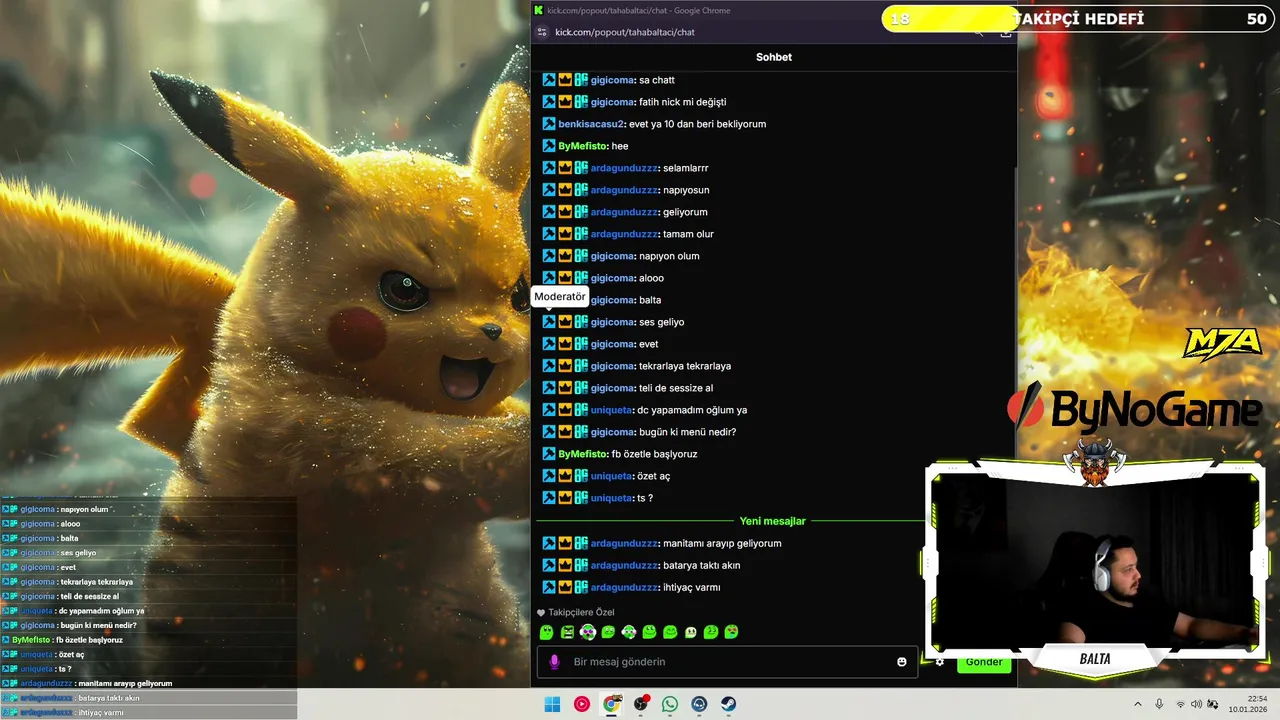Click crown badge on 'ihtiyaç varmı' row

click(565, 587)
